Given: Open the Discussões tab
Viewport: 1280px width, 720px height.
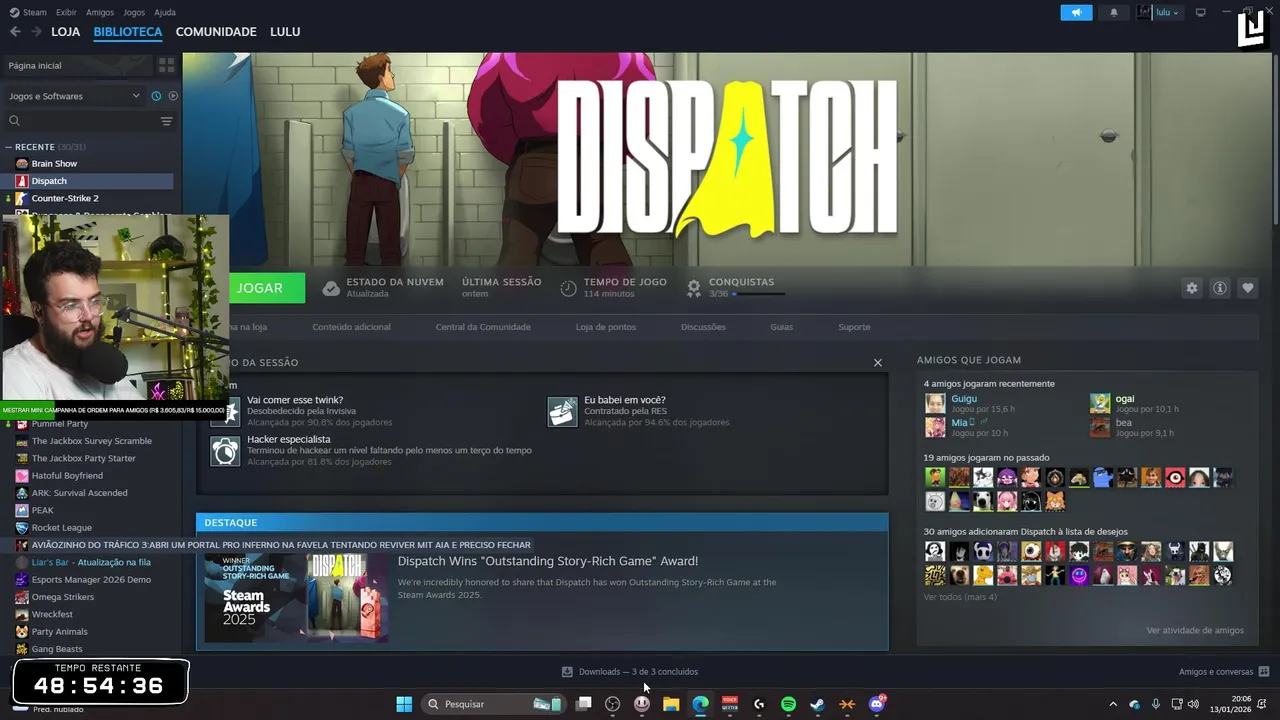Looking at the screenshot, I should pyautogui.click(x=703, y=327).
